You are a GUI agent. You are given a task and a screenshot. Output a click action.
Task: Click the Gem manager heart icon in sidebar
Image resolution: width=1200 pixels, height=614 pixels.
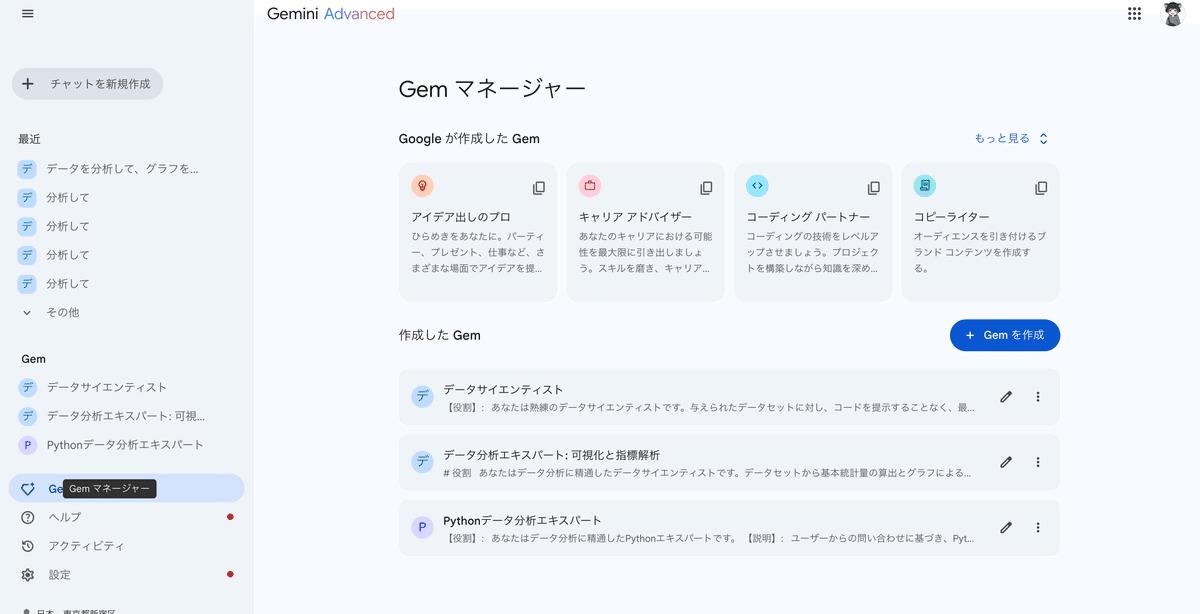(x=28, y=488)
